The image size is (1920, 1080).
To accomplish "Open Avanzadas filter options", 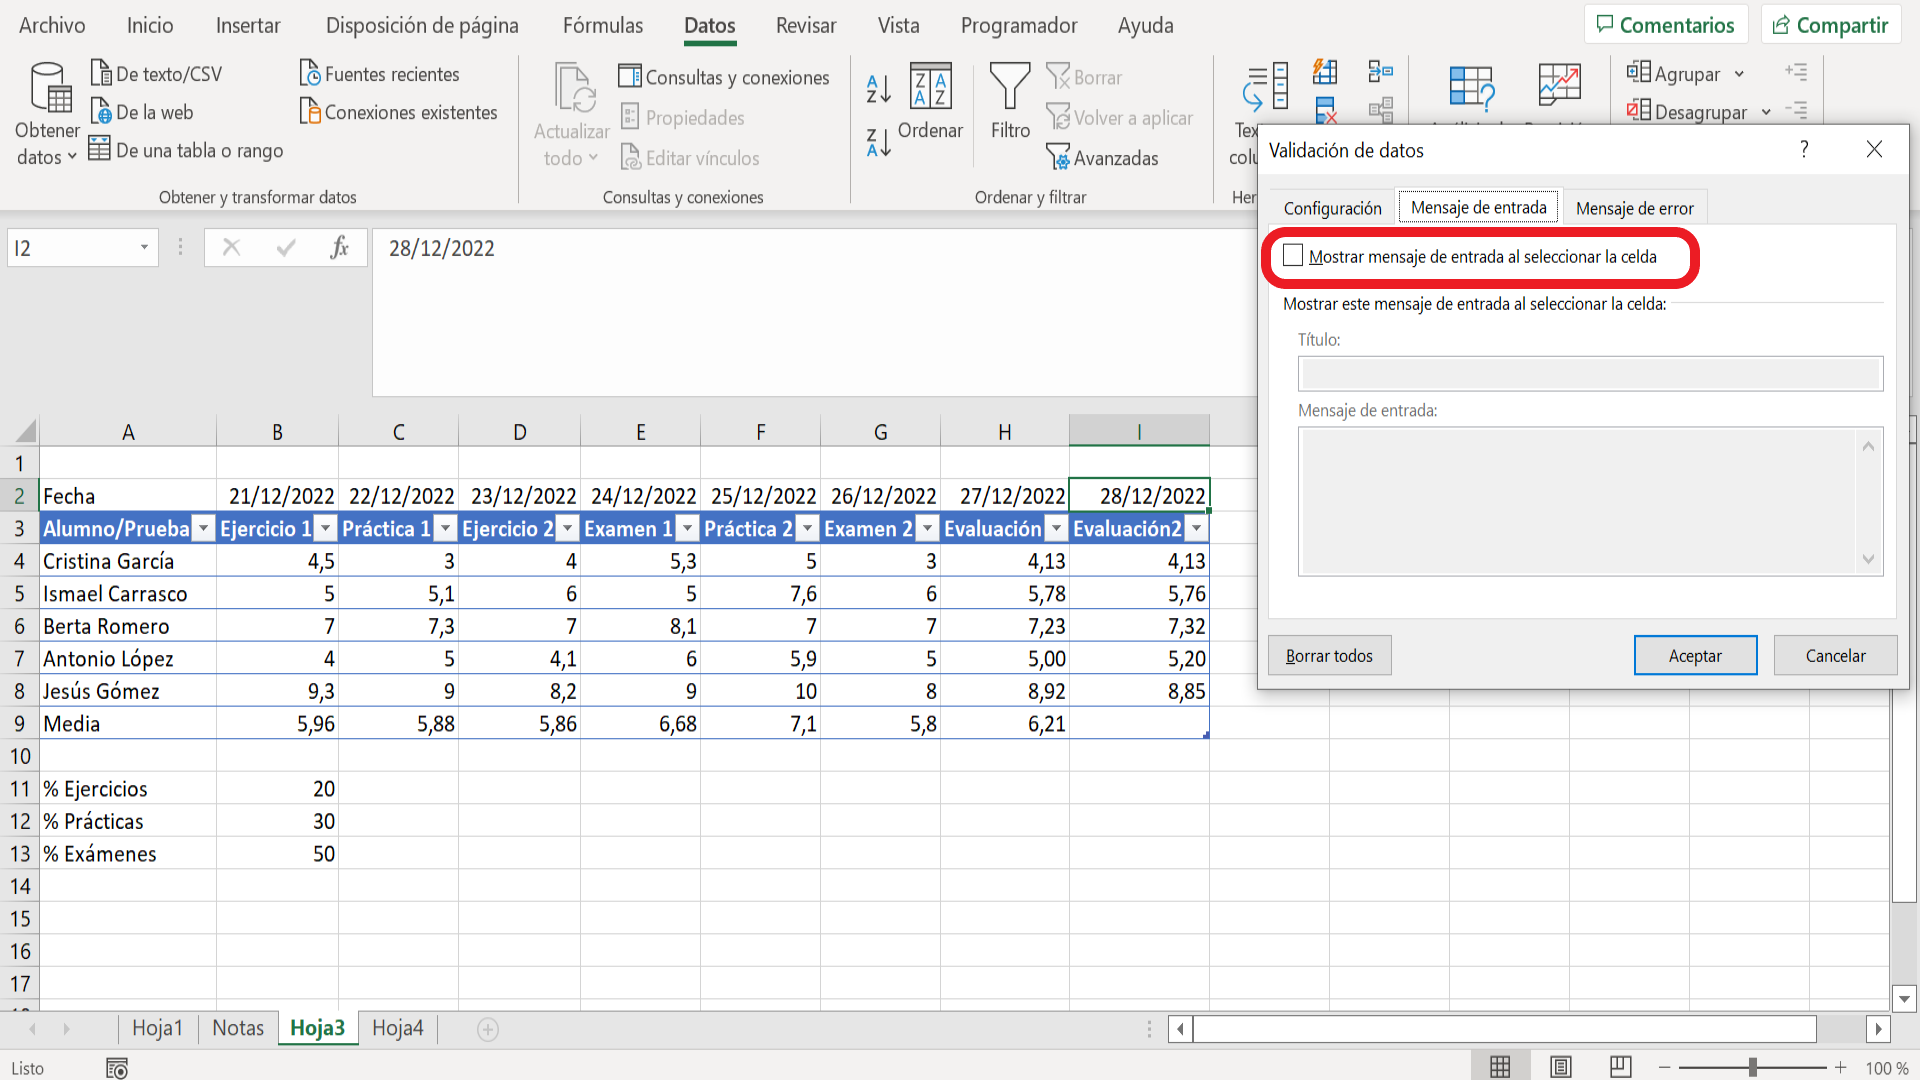I will click(1102, 157).
